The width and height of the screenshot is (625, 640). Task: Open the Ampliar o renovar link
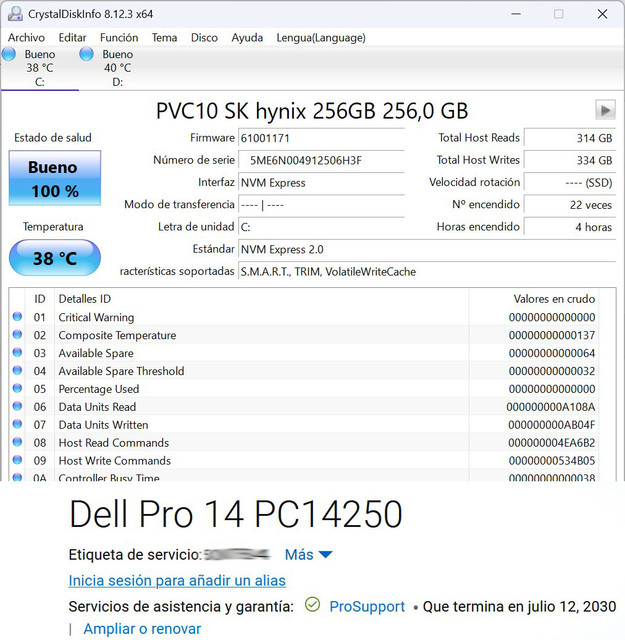click(x=142, y=629)
